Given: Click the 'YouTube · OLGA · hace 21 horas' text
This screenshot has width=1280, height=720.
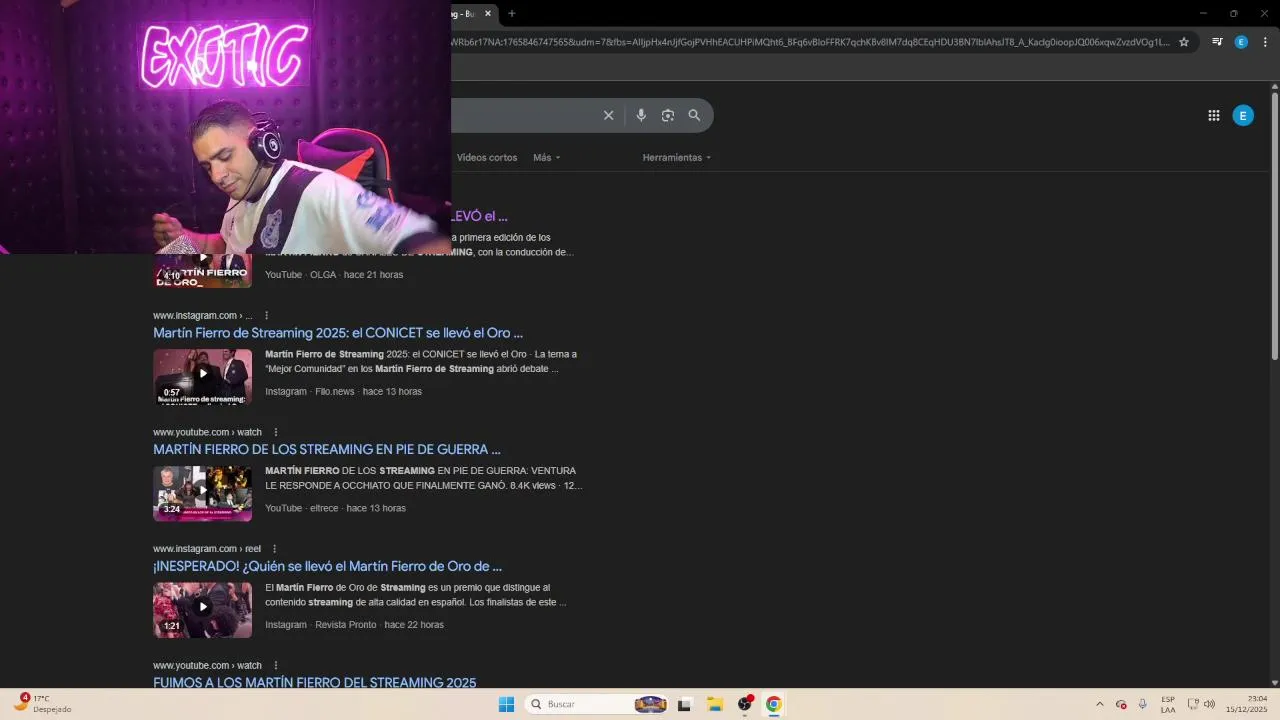Looking at the screenshot, I should 334,275.
